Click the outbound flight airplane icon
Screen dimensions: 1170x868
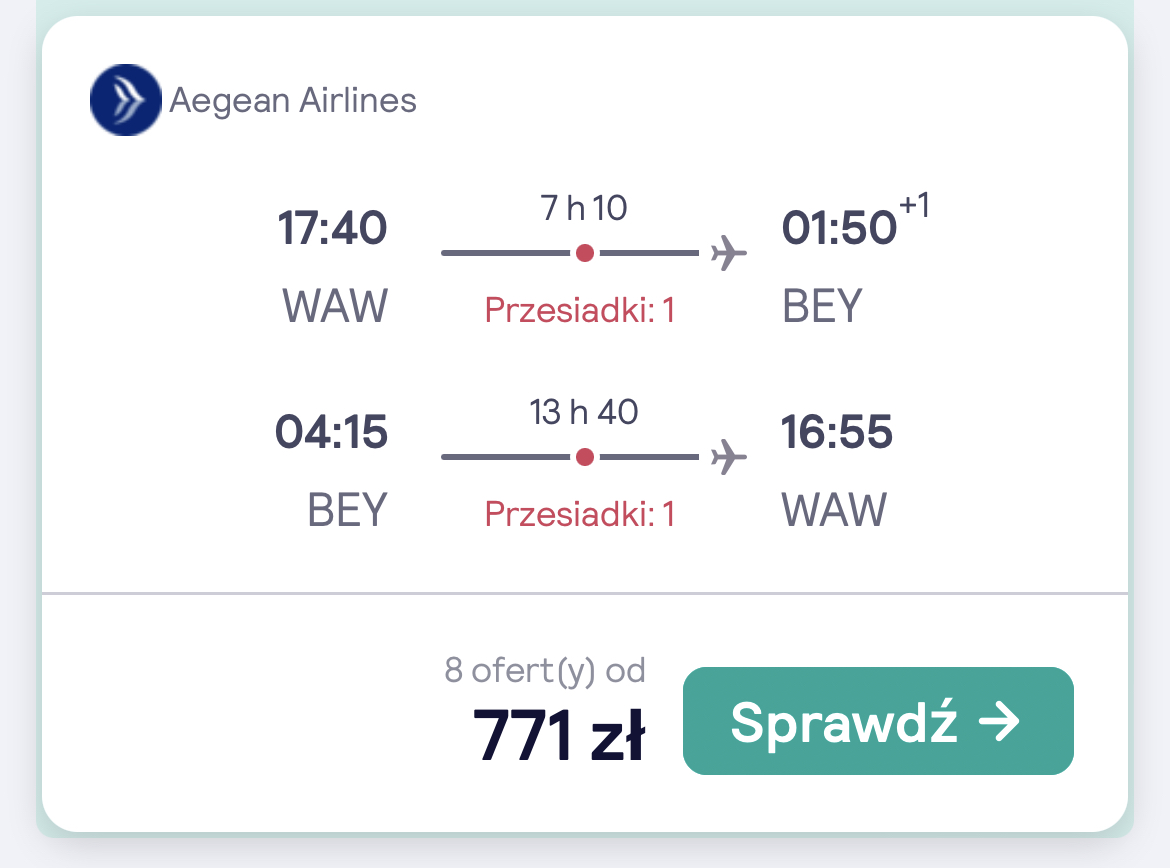point(728,253)
